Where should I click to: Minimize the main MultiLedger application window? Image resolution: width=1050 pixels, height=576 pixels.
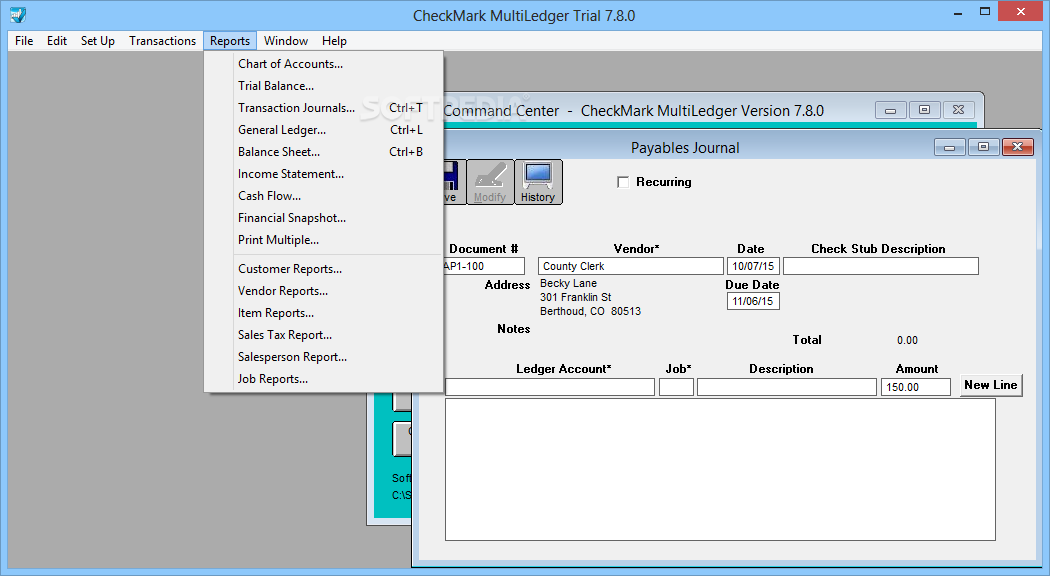tap(958, 12)
